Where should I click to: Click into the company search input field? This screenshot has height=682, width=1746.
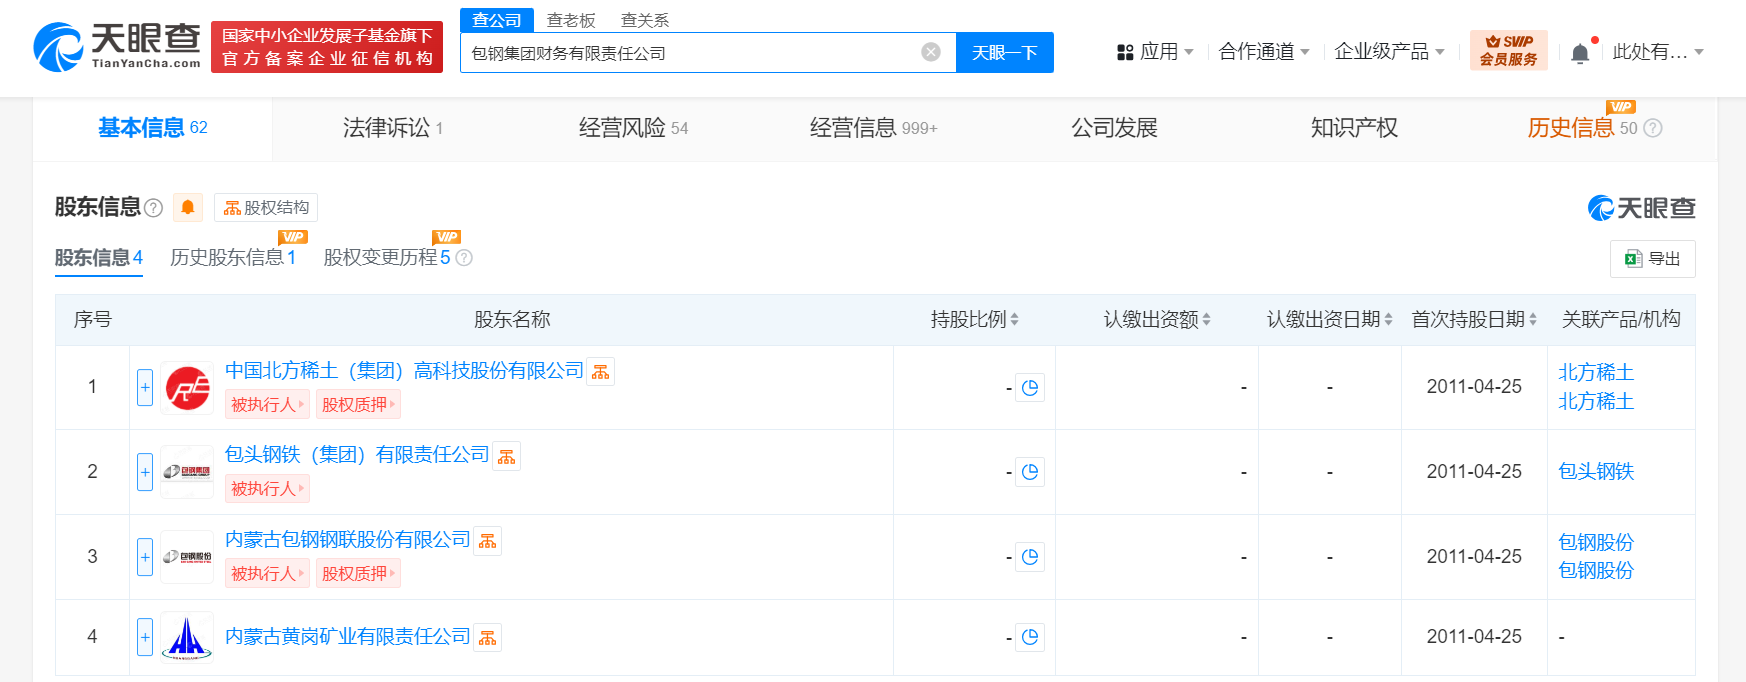pos(690,53)
